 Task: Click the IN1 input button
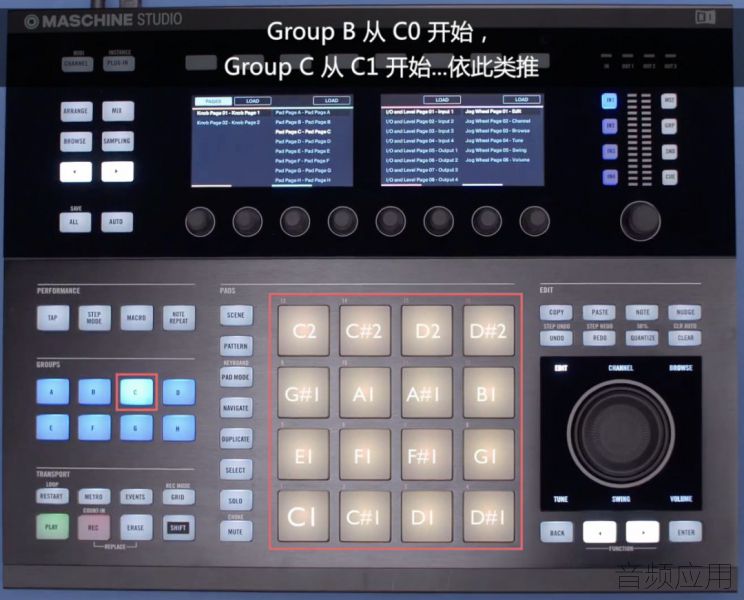click(x=610, y=101)
